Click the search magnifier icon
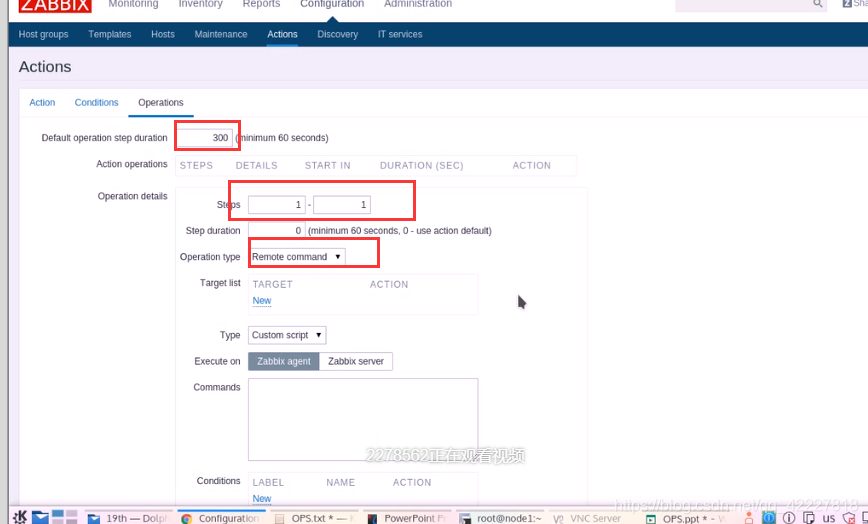The width and height of the screenshot is (868, 524). coord(818,4)
